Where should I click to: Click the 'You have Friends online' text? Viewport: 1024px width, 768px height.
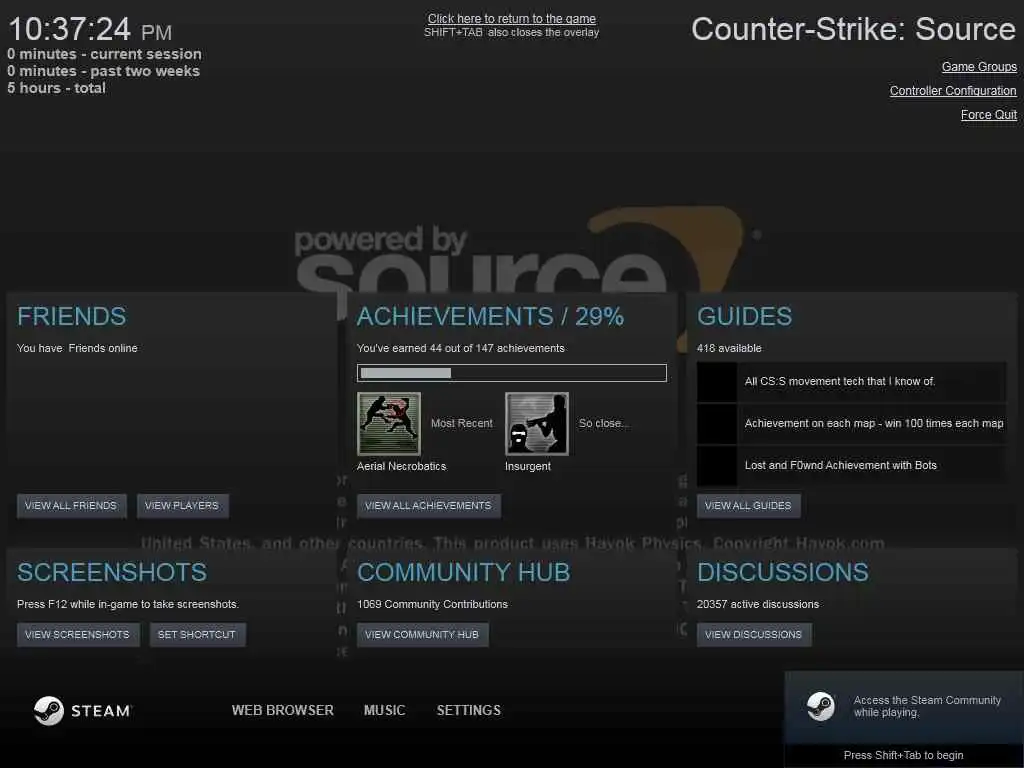pyautogui.click(x=77, y=349)
